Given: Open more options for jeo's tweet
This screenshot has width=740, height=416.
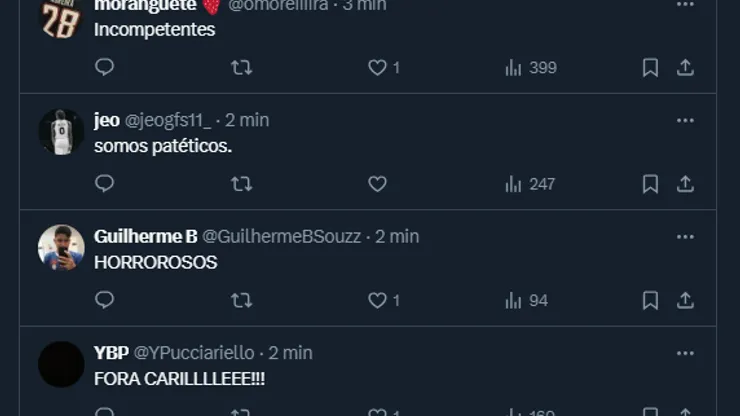Looking at the screenshot, I should click(x=685, y=120).
